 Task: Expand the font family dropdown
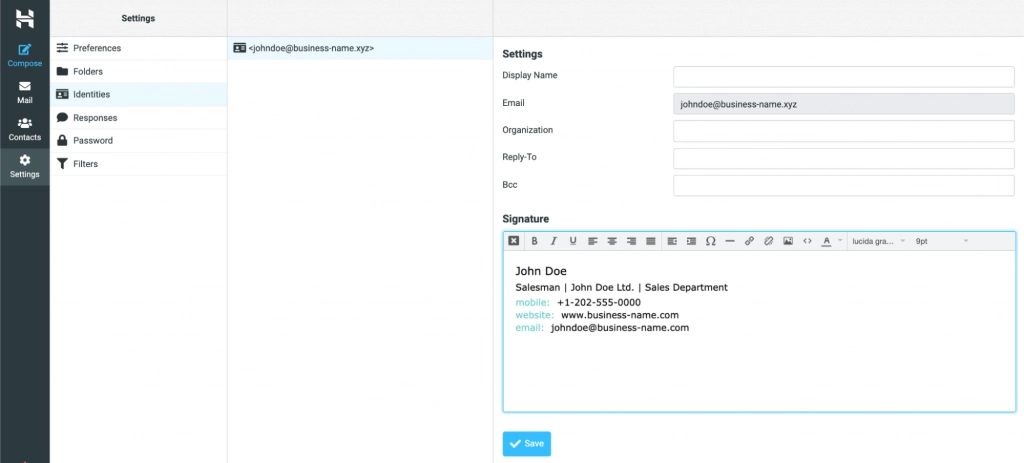pyautogui.click(x=878, y=241)
